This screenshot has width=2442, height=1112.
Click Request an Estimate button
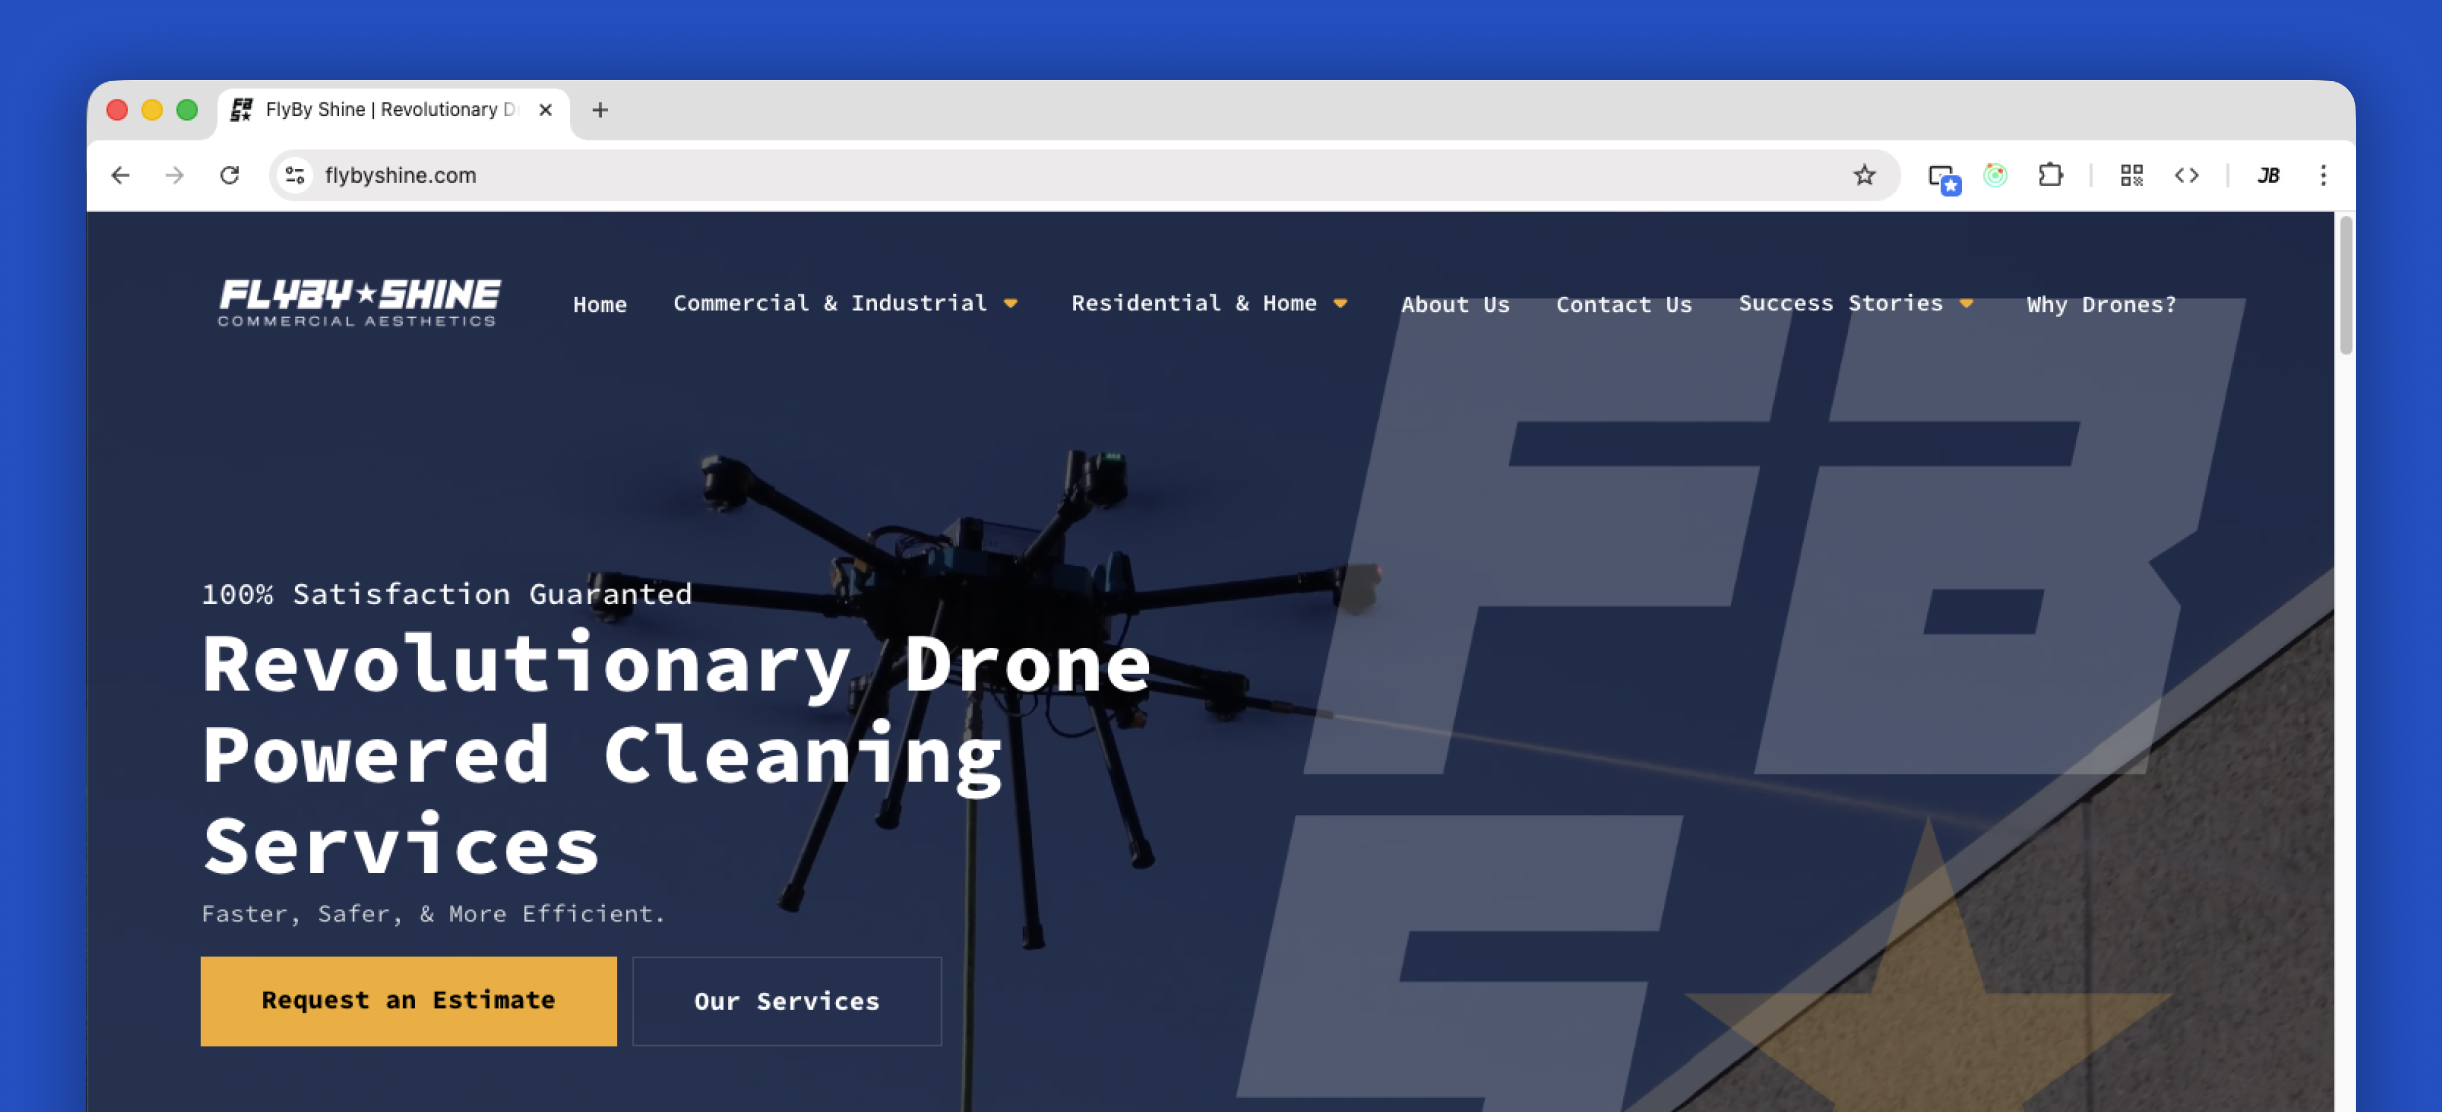click(x=408, y=1001)
